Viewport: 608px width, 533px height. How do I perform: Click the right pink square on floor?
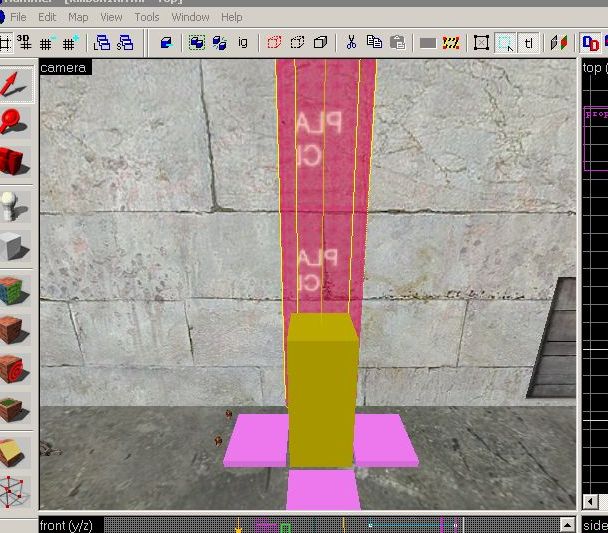click(x=385, y=439)
